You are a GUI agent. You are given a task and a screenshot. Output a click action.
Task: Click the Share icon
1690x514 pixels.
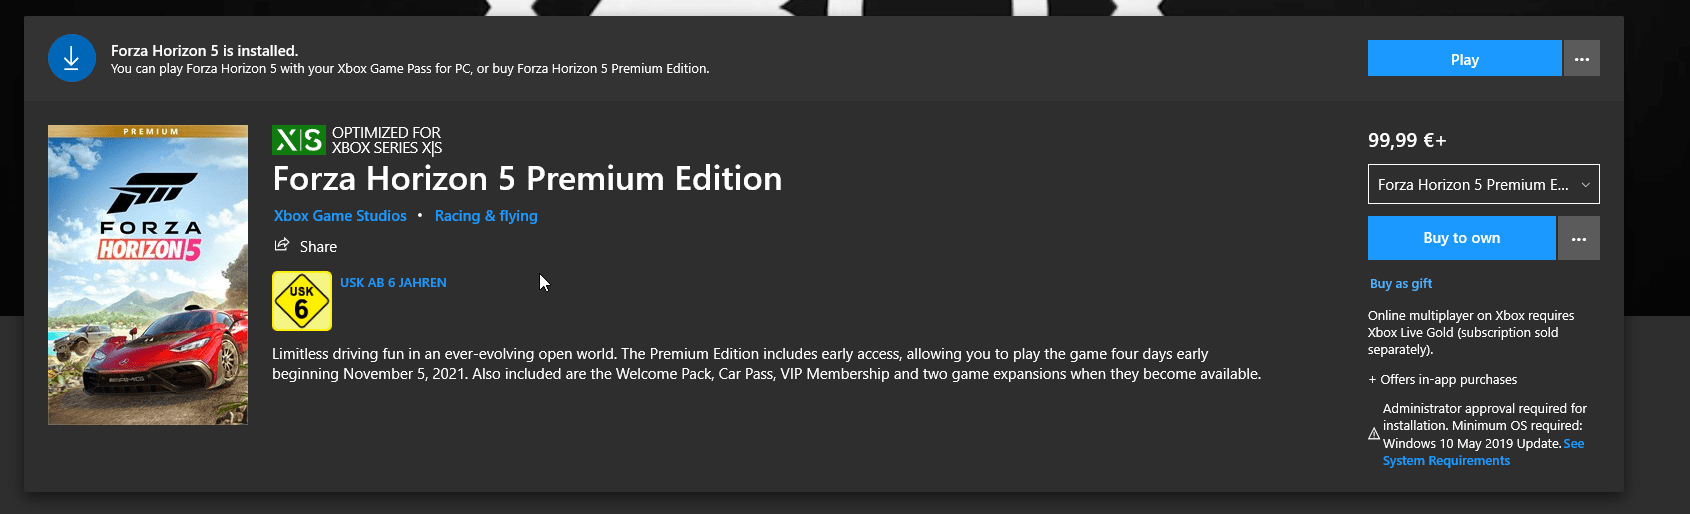click(282, 246)
